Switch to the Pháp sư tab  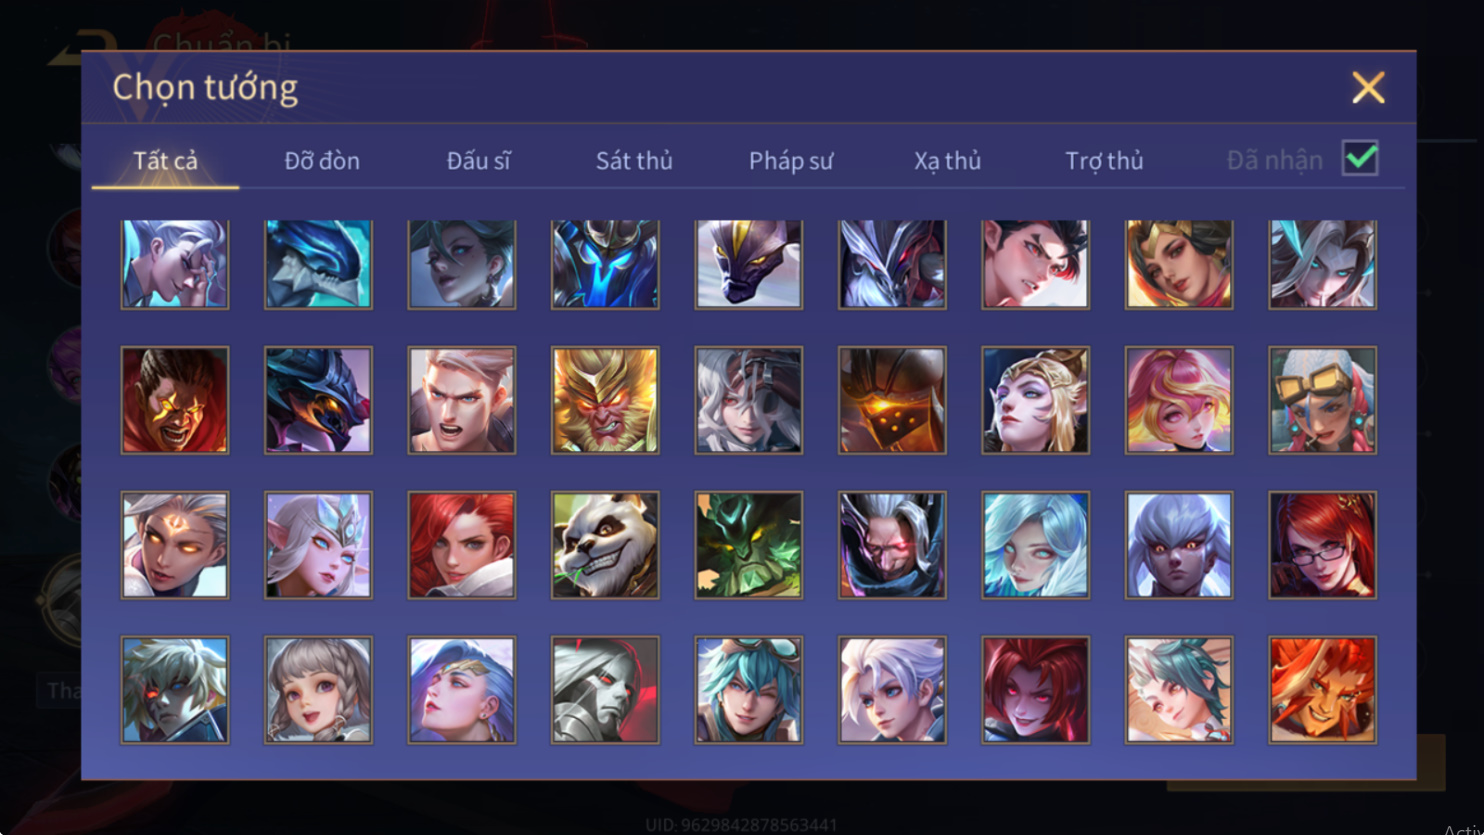point(791,160)
